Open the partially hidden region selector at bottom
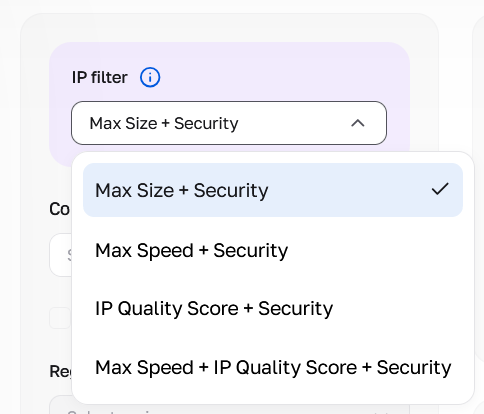484x414 pixels. coord(229,405)
